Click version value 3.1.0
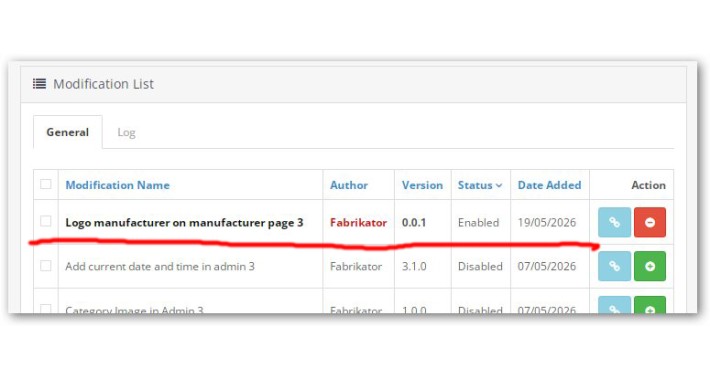 click(x=414, y=266)
